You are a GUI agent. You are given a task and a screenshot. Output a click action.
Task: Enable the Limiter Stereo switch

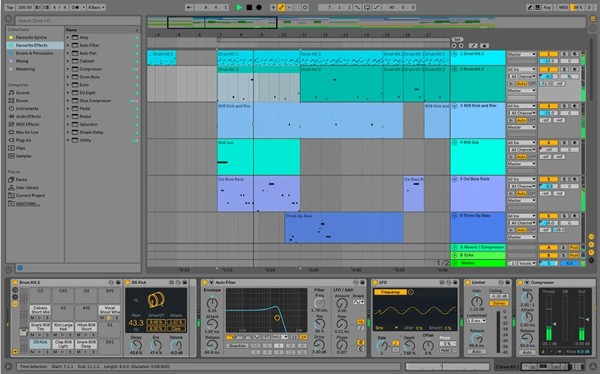[499, 303]
